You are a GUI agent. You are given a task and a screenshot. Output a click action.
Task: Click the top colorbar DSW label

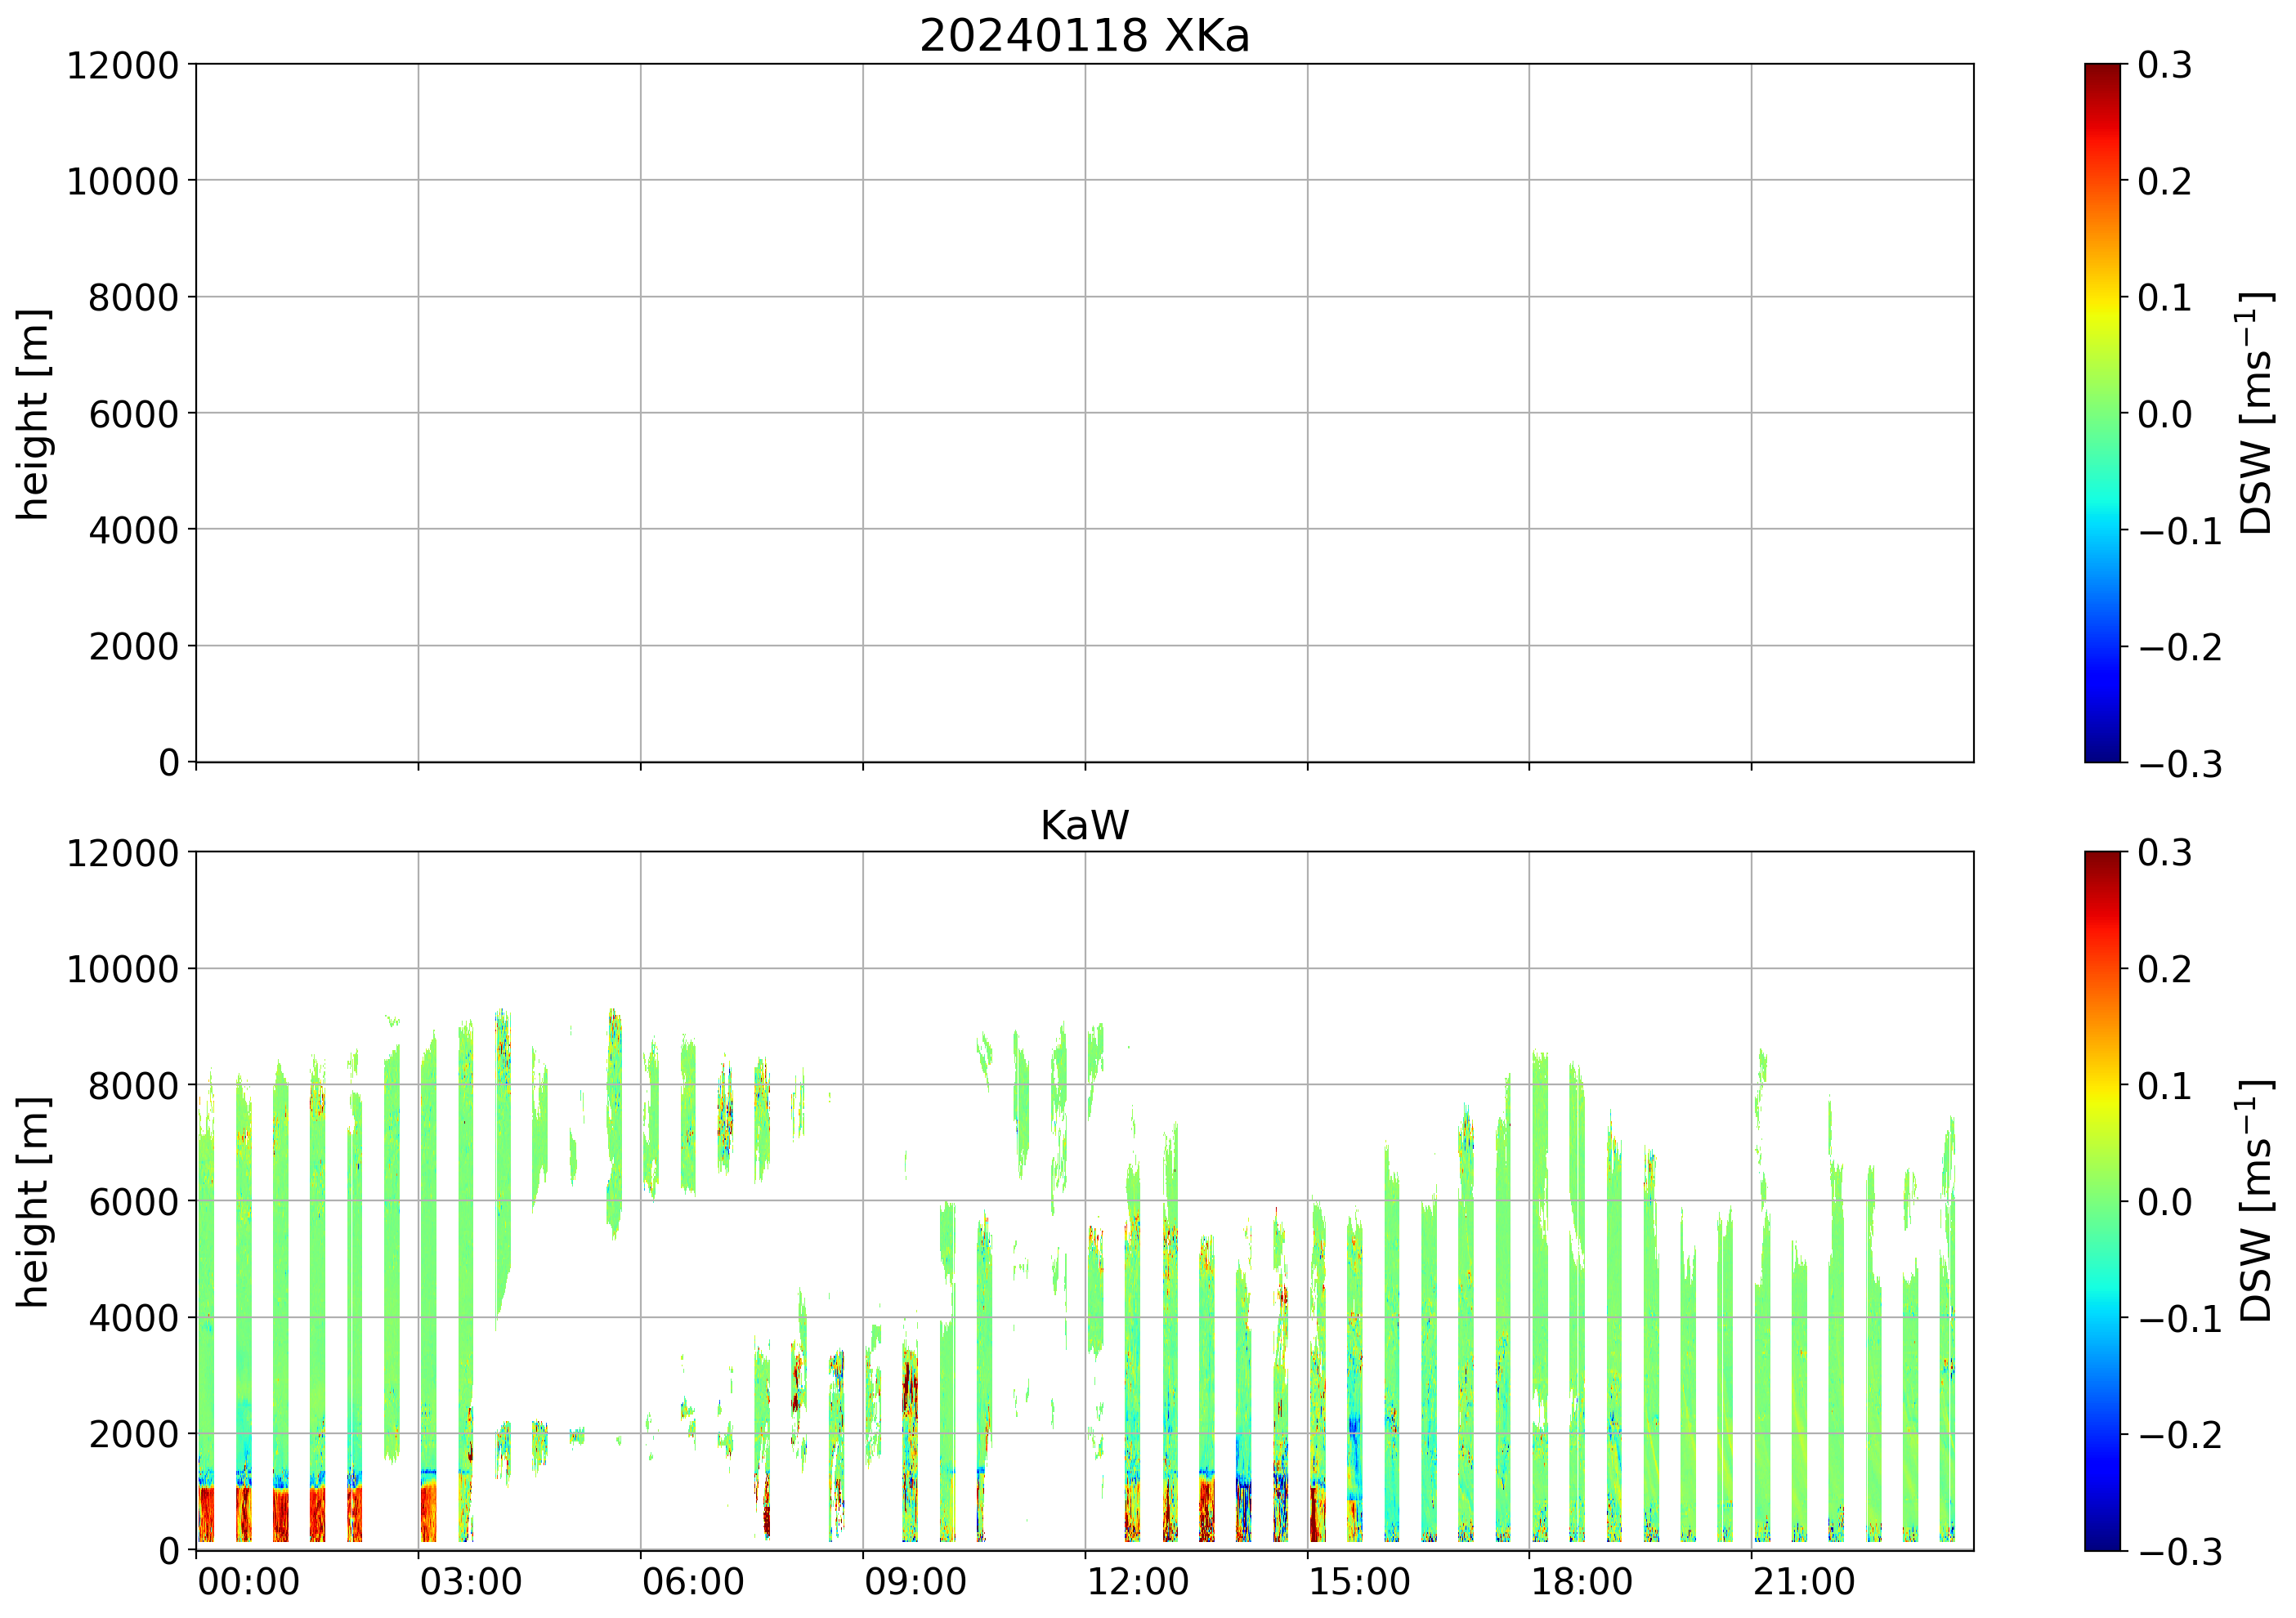click(x=2255, y=413)
